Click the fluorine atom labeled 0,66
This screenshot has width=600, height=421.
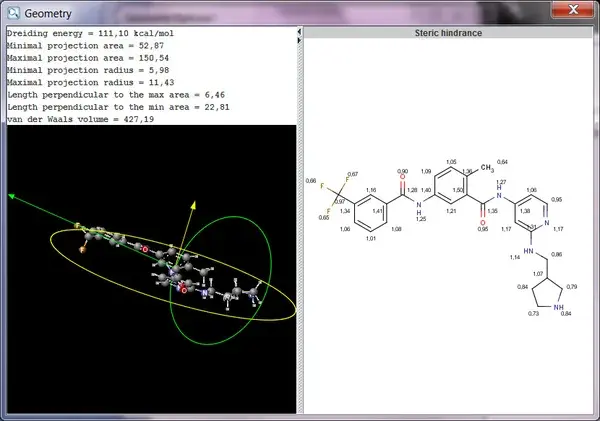coord(322,186)
